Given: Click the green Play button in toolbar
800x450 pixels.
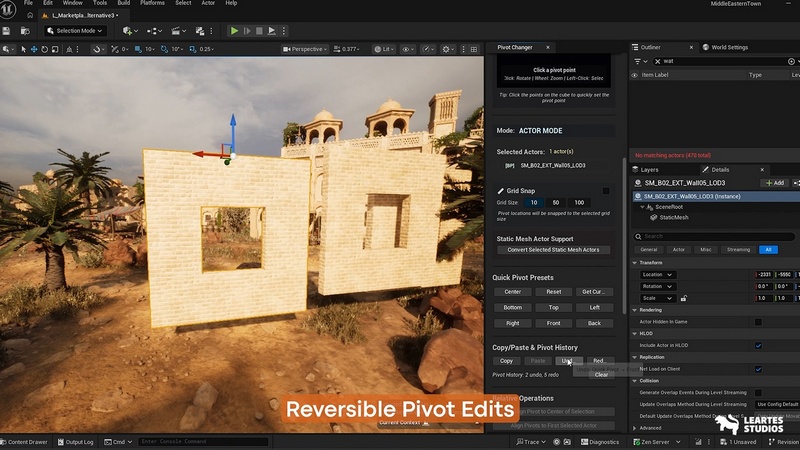Looking at the screenshot, I should pyautogui.click(x=234, y=31).
